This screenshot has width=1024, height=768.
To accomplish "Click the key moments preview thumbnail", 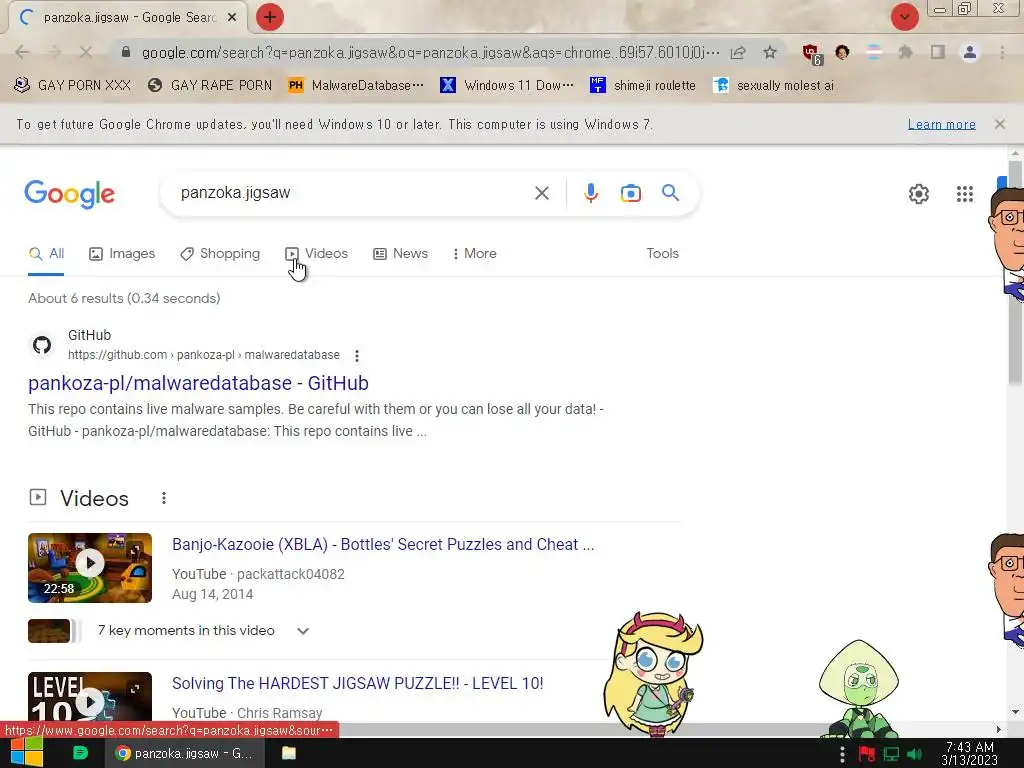I will click(49, 631).
